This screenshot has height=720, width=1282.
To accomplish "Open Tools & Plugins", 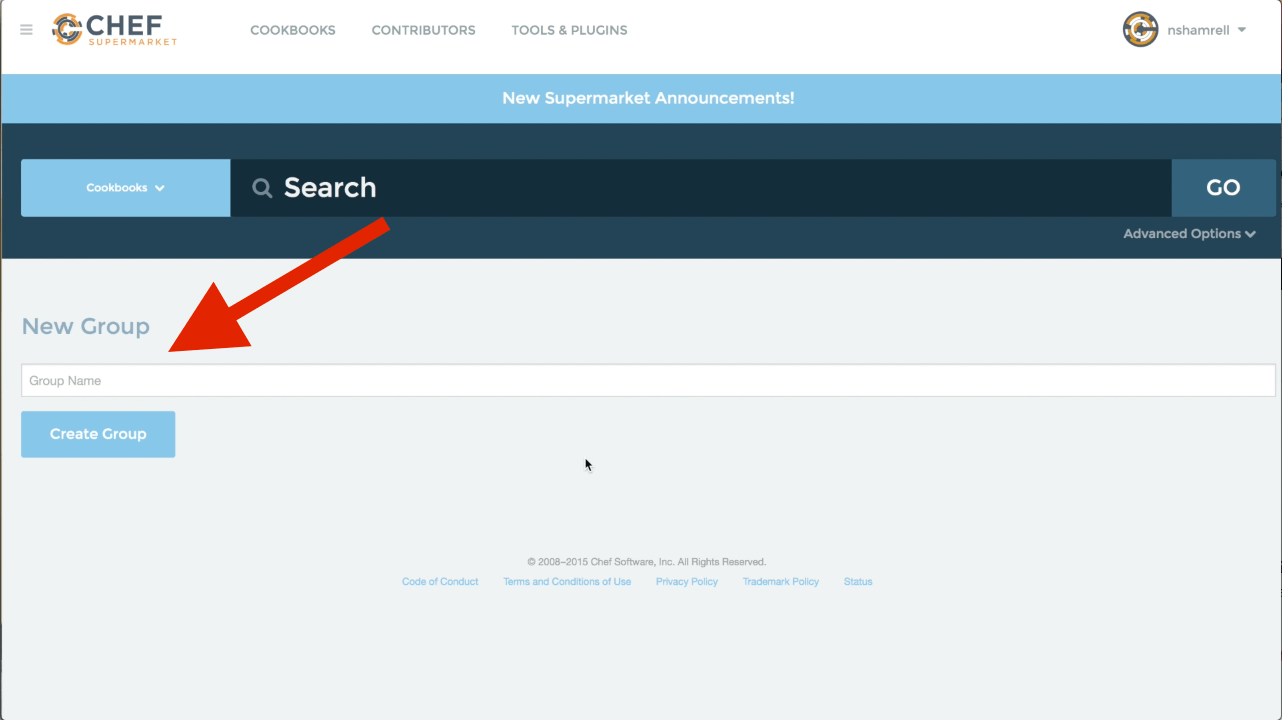I will pos(569,30).
